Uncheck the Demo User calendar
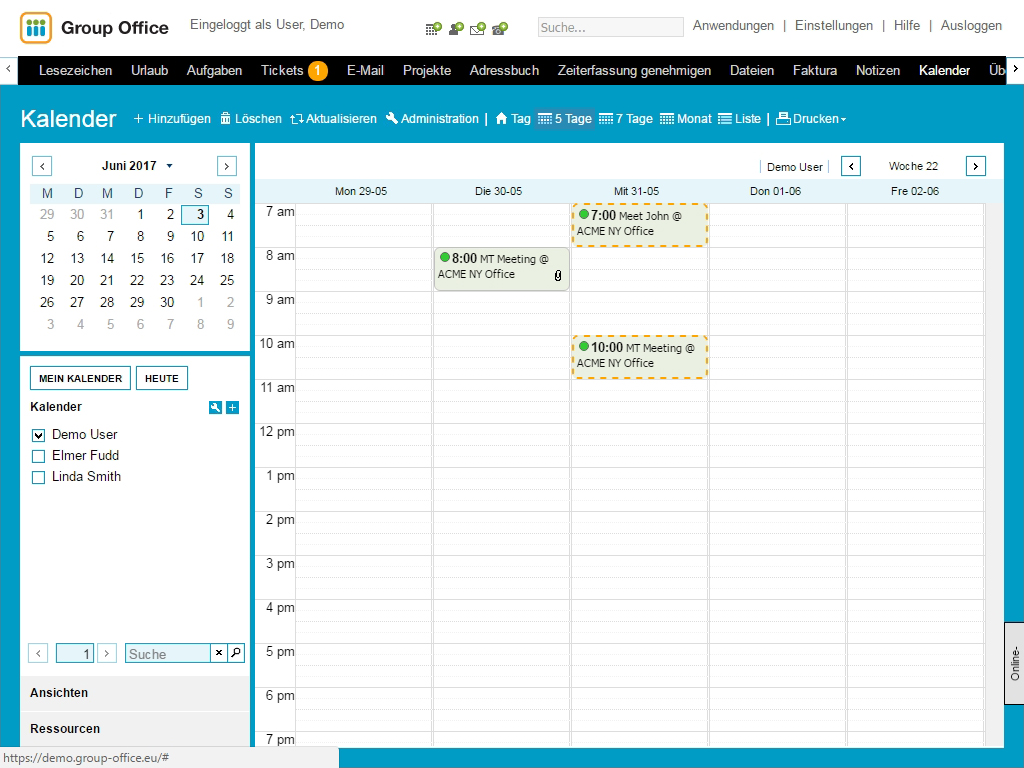The width and height of the screenshot is (1024, 768). pyautogui.click(x=39, y=435)
